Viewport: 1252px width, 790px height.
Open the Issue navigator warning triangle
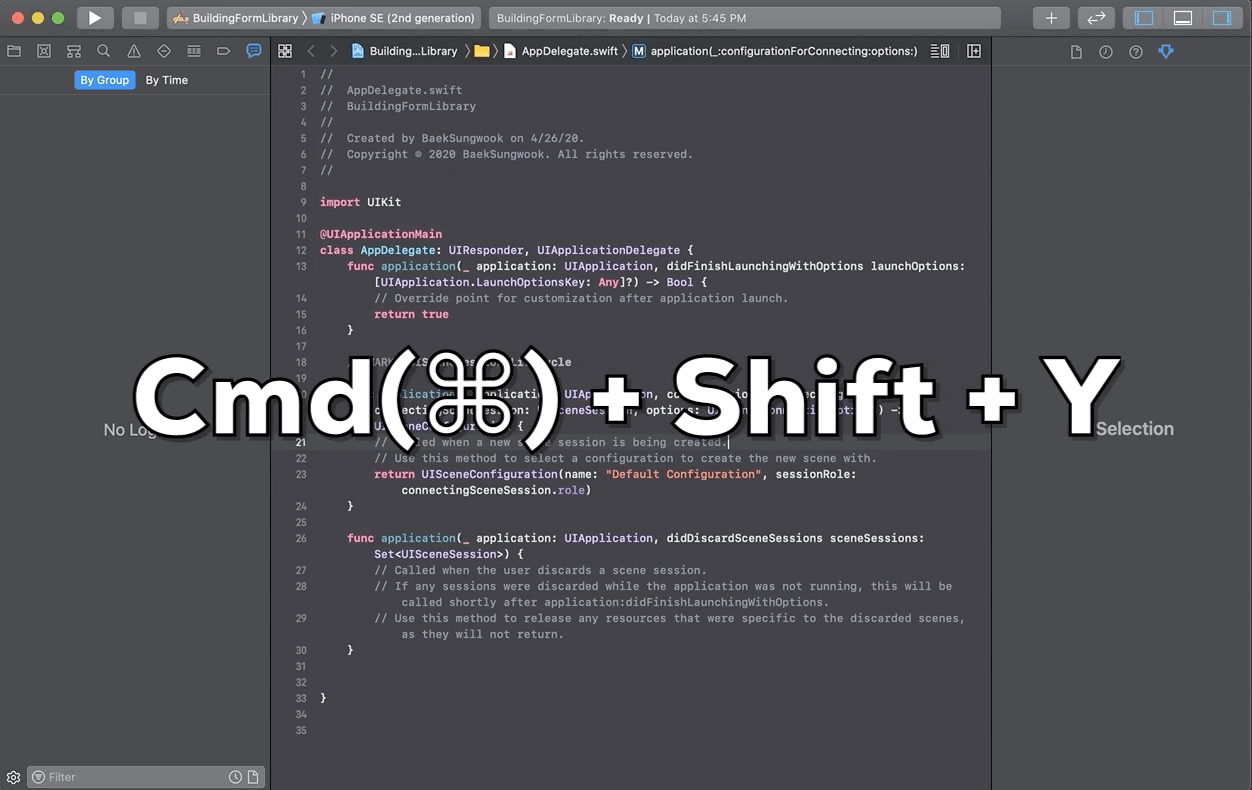tap(133, 51)
